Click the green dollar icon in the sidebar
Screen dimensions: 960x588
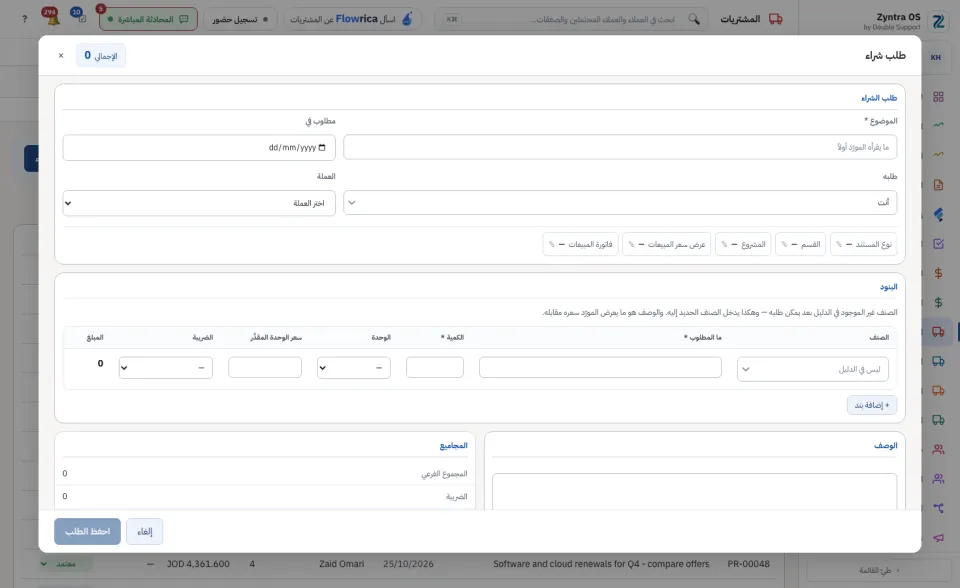pyautogui.click(x=938, y=303)
